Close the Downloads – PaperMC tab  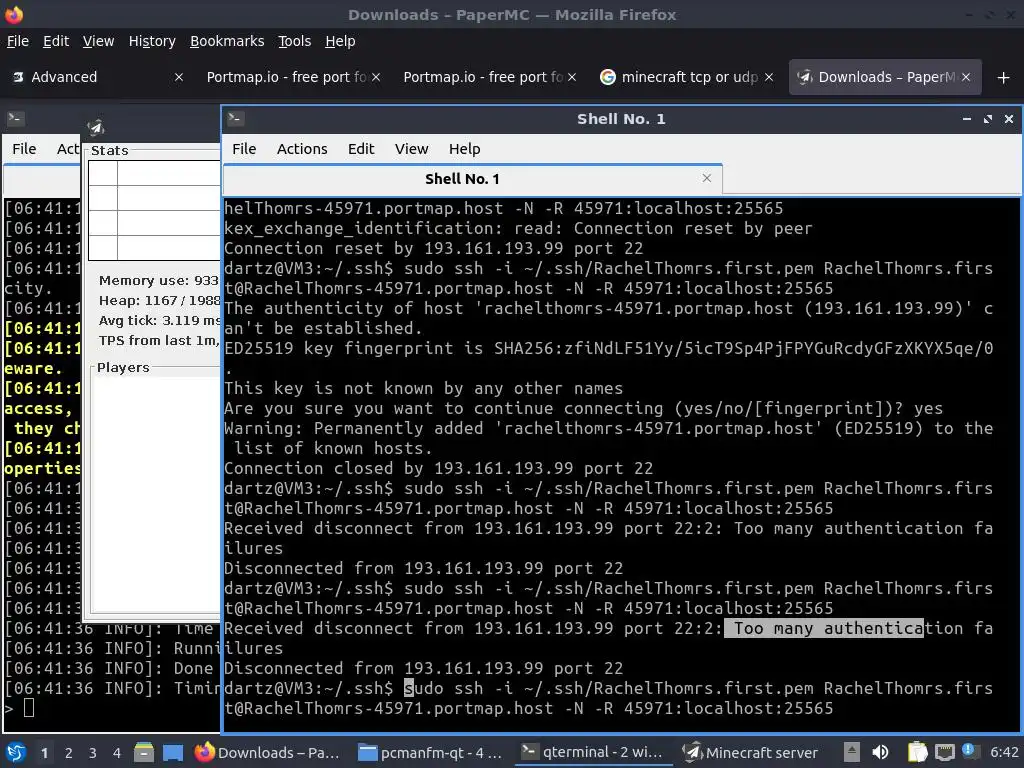coord(966,77)
